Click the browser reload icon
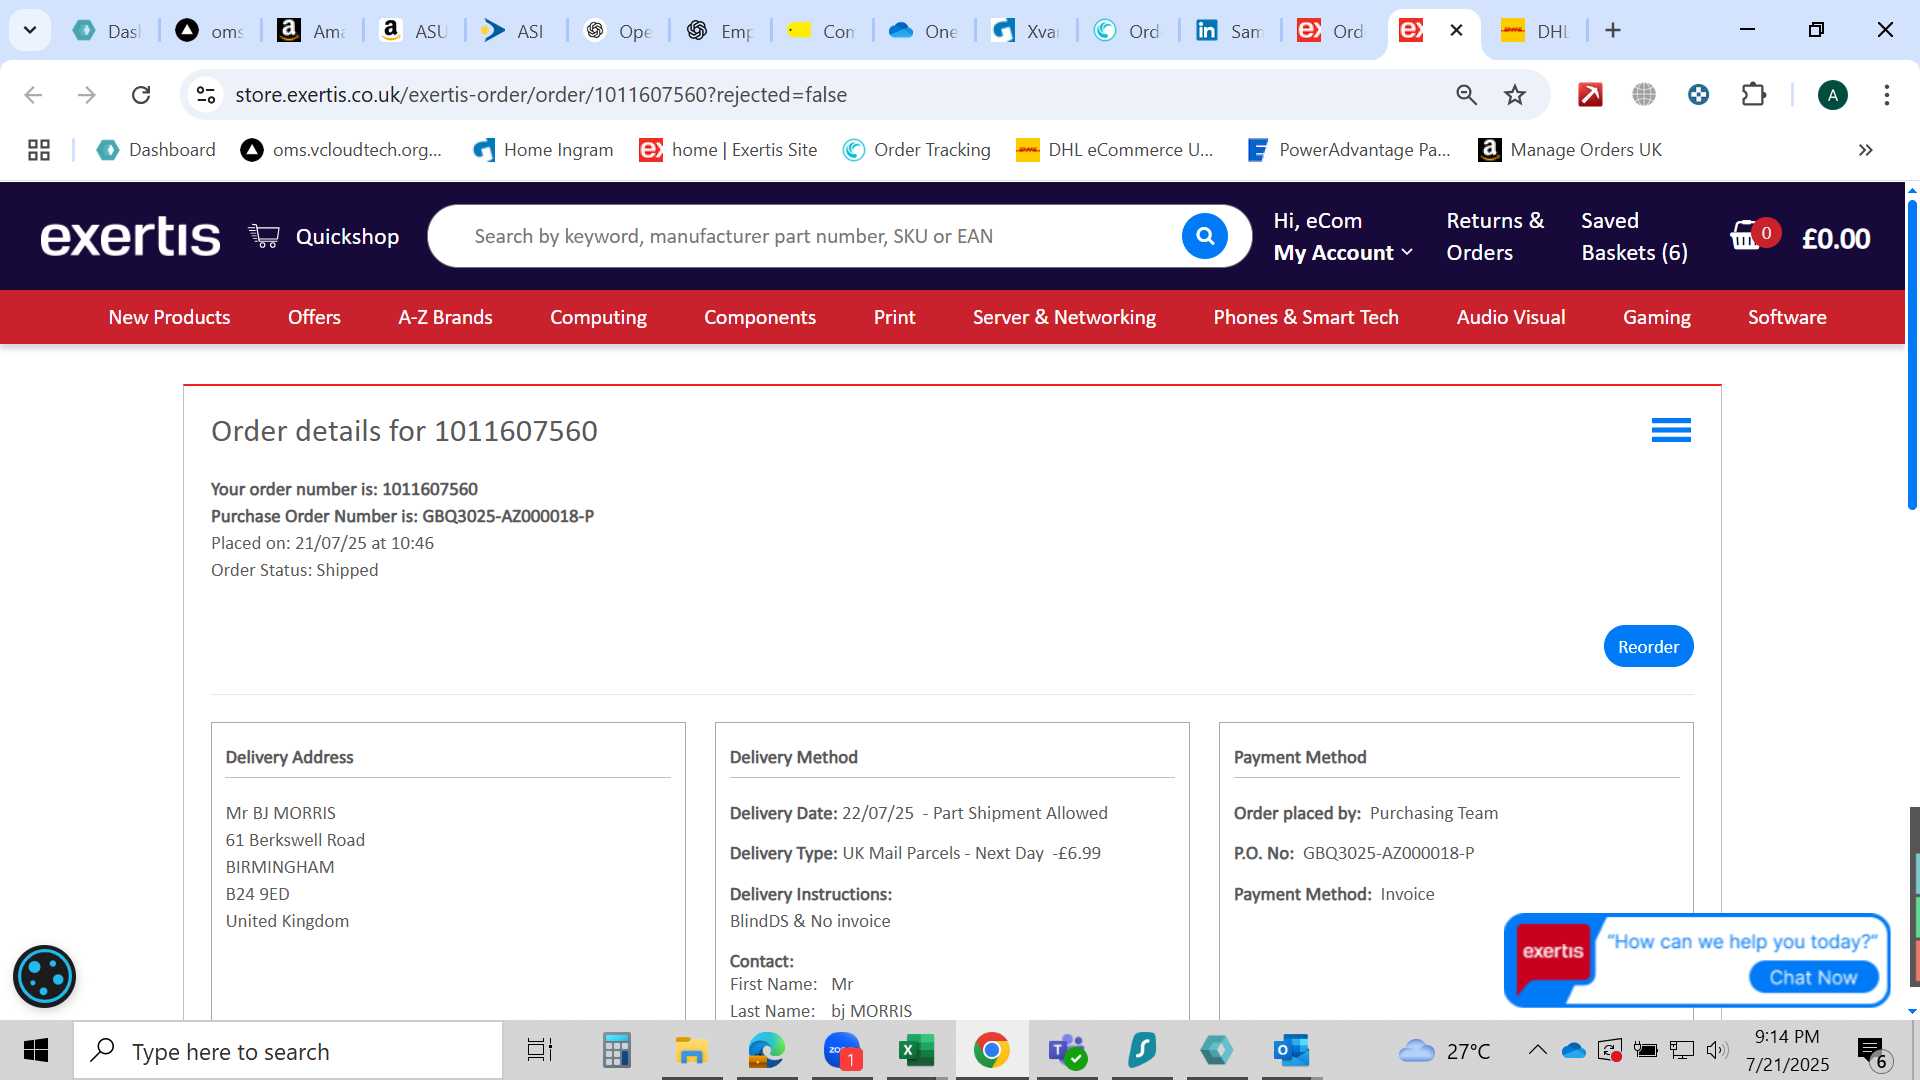This screenshot has width=1920, height=1080. (x=141, y=95)
